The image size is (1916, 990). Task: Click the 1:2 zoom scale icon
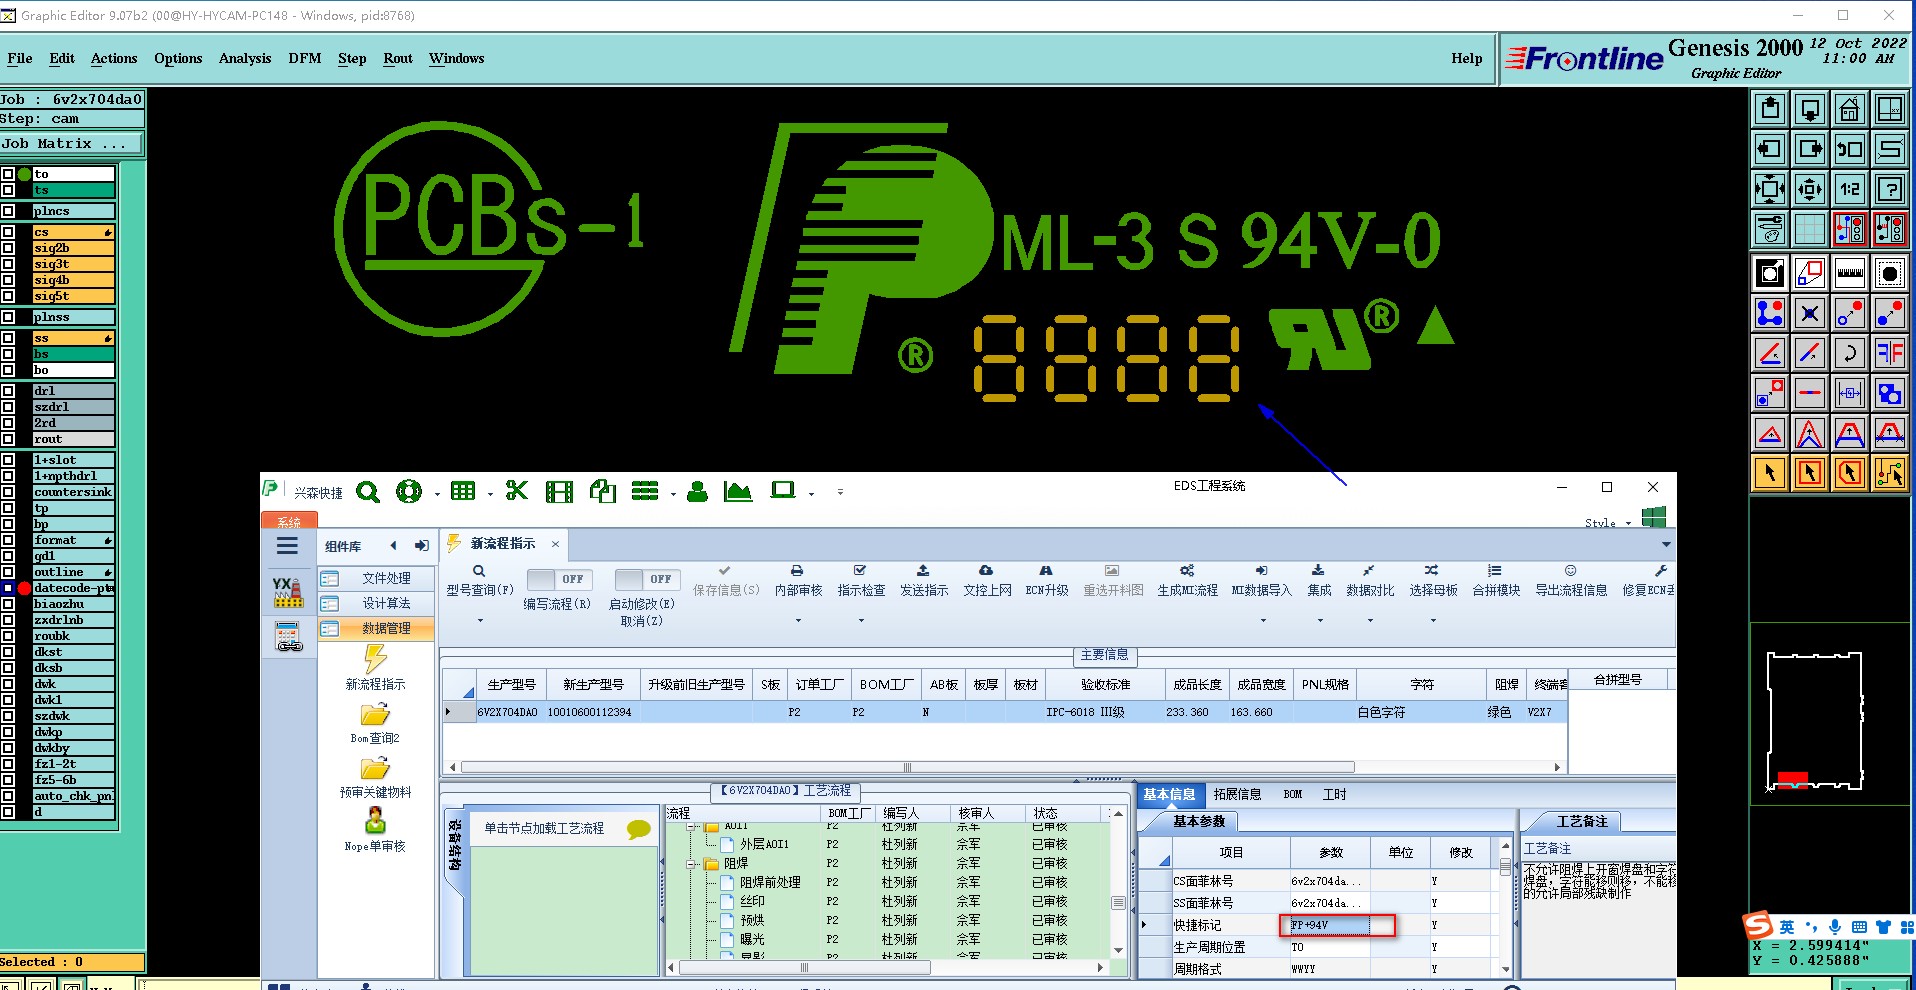point(1850,189)
